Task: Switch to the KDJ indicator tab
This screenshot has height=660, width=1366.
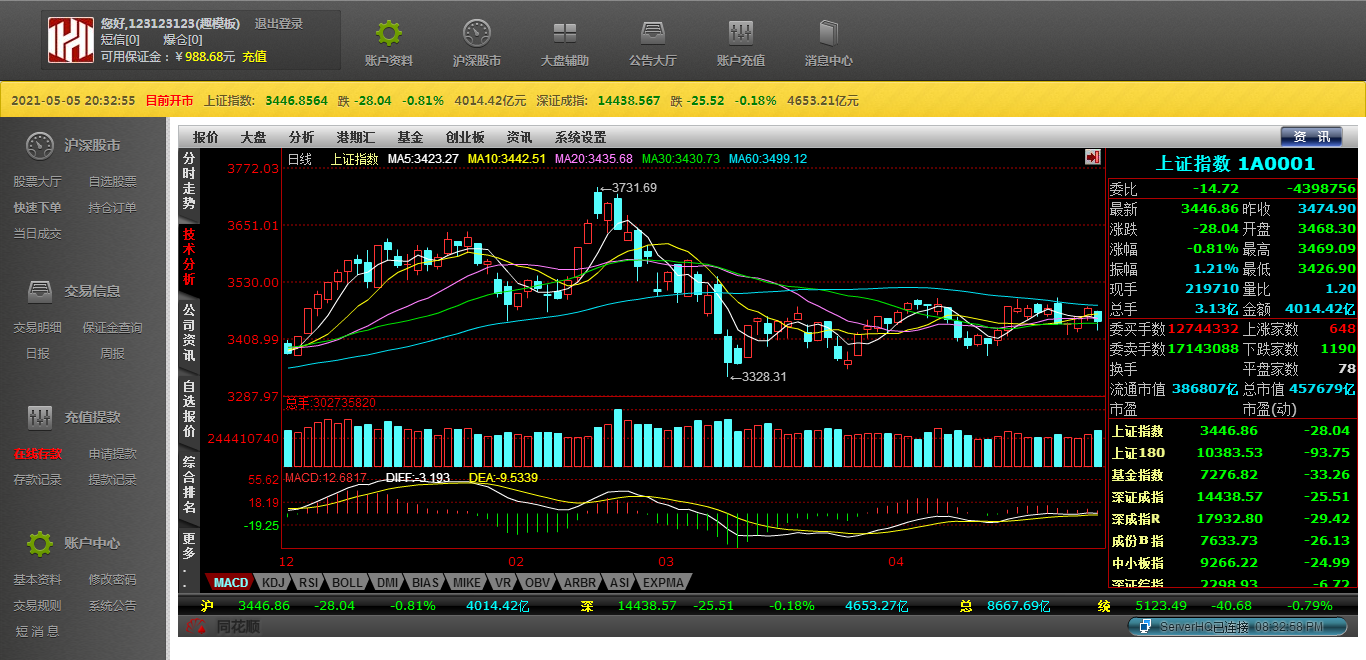Action: [273, 582]
